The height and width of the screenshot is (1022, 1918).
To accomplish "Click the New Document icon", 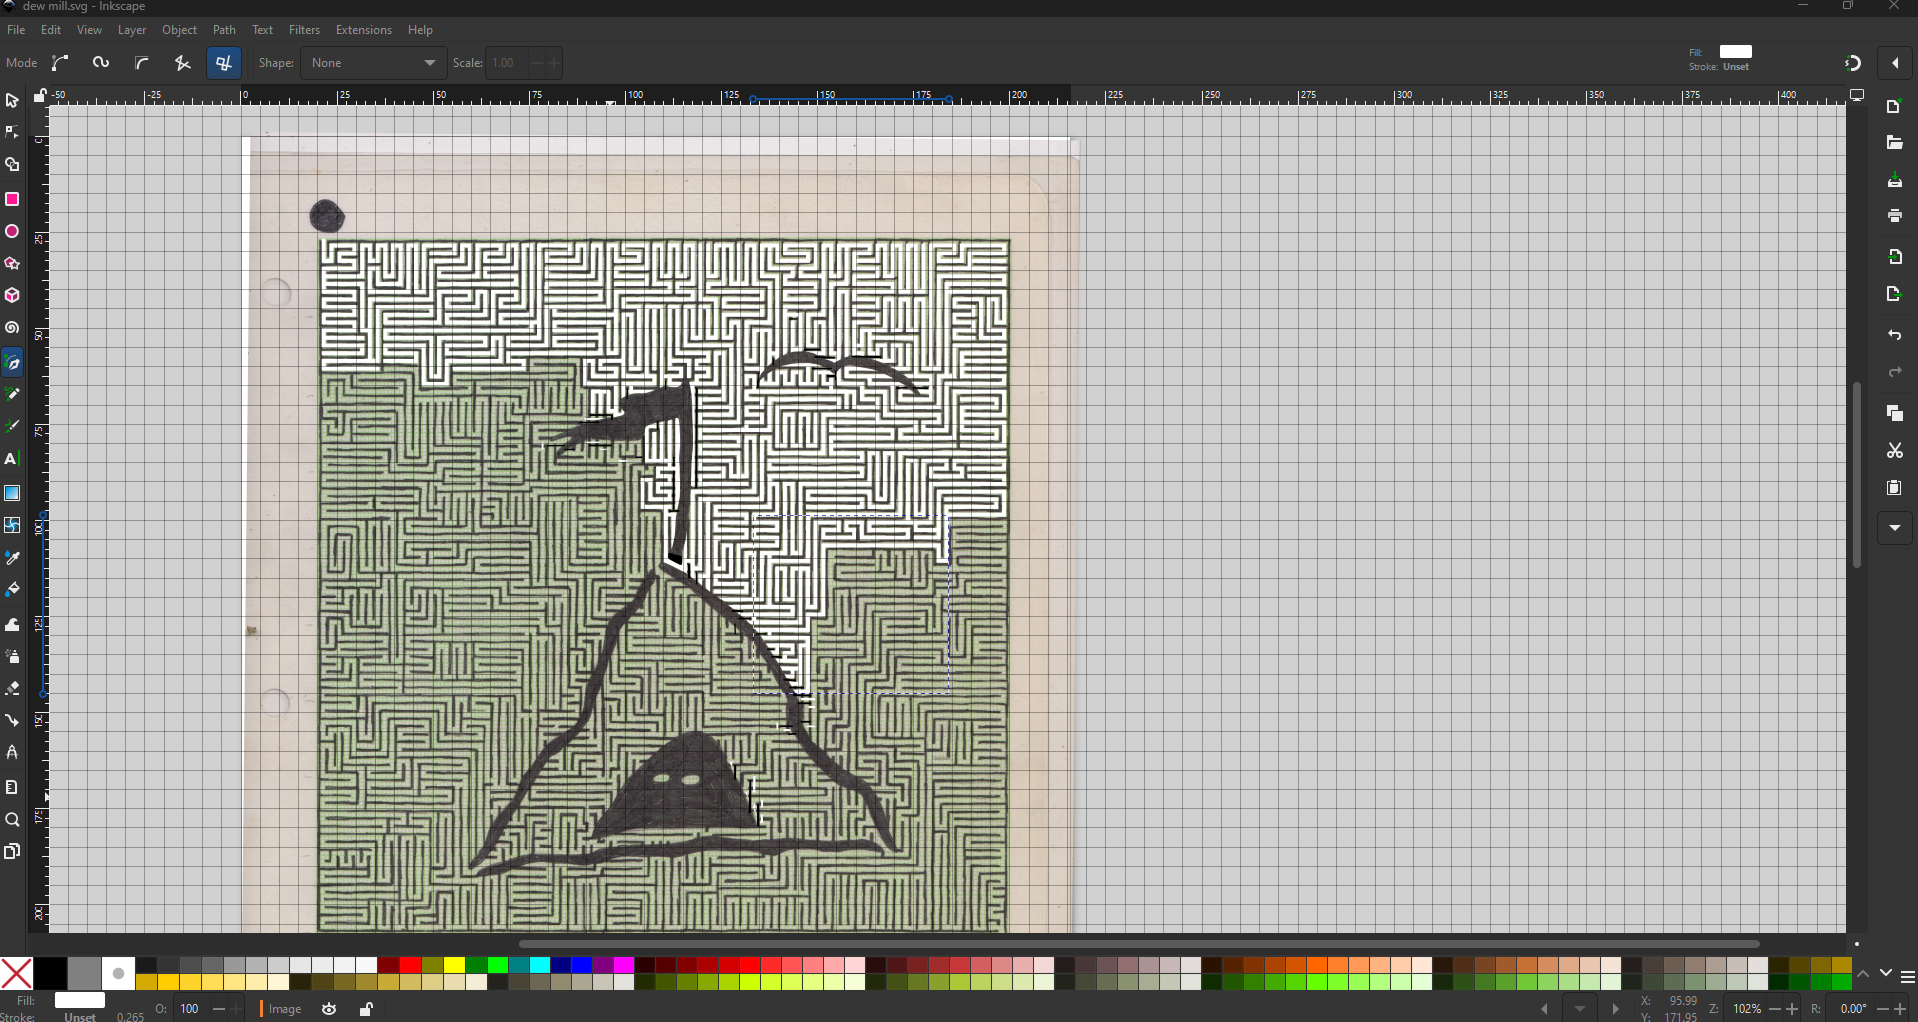I will pyautogui.click(x=1894, y=107).
